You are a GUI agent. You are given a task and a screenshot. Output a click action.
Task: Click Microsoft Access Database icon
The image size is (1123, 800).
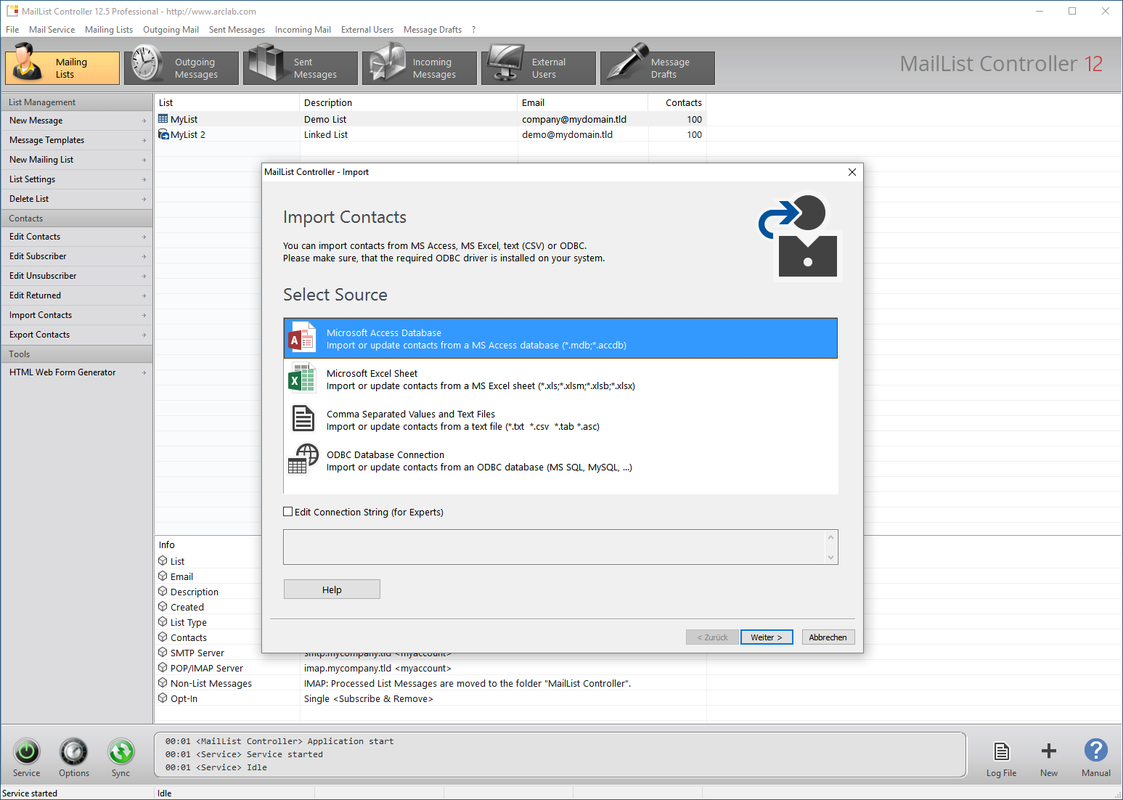tap(302, 338)
